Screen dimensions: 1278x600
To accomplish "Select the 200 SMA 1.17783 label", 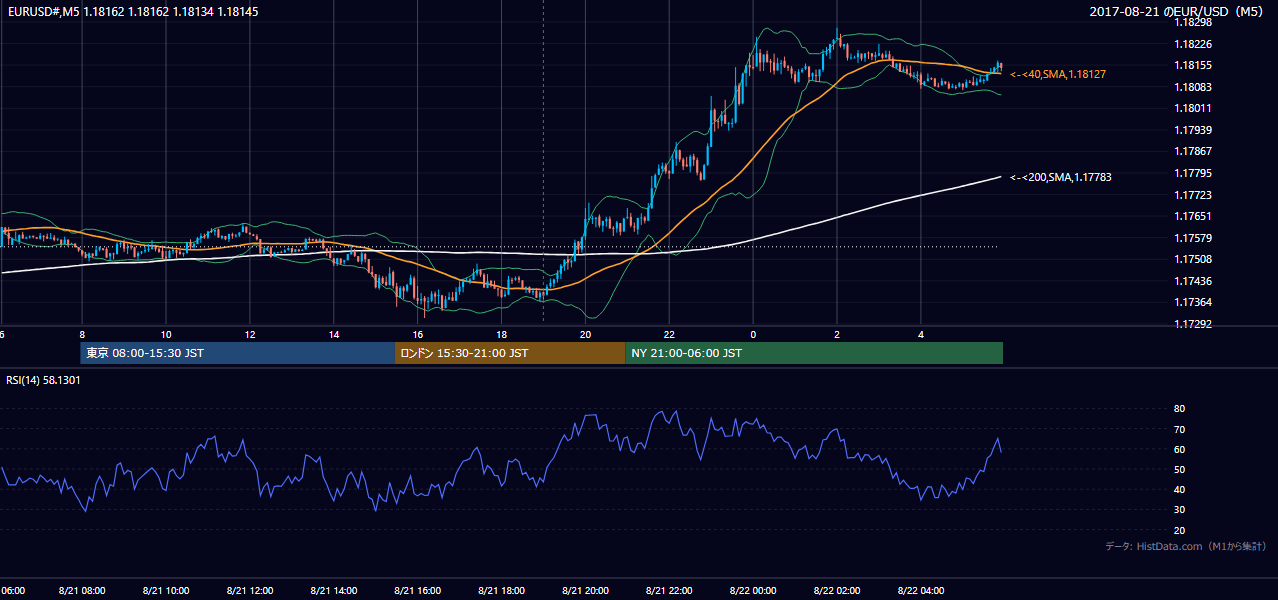I will click(x=1061, y=177).
